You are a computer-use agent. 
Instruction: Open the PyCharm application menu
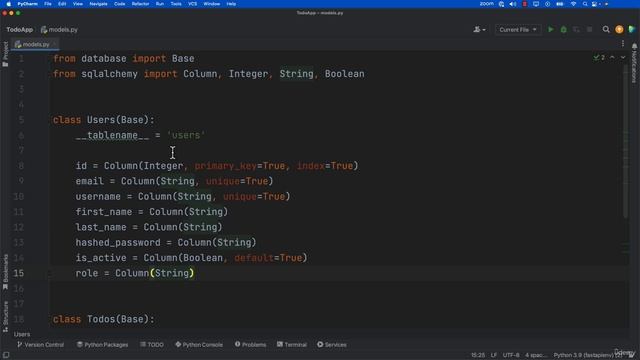(27, 4)
